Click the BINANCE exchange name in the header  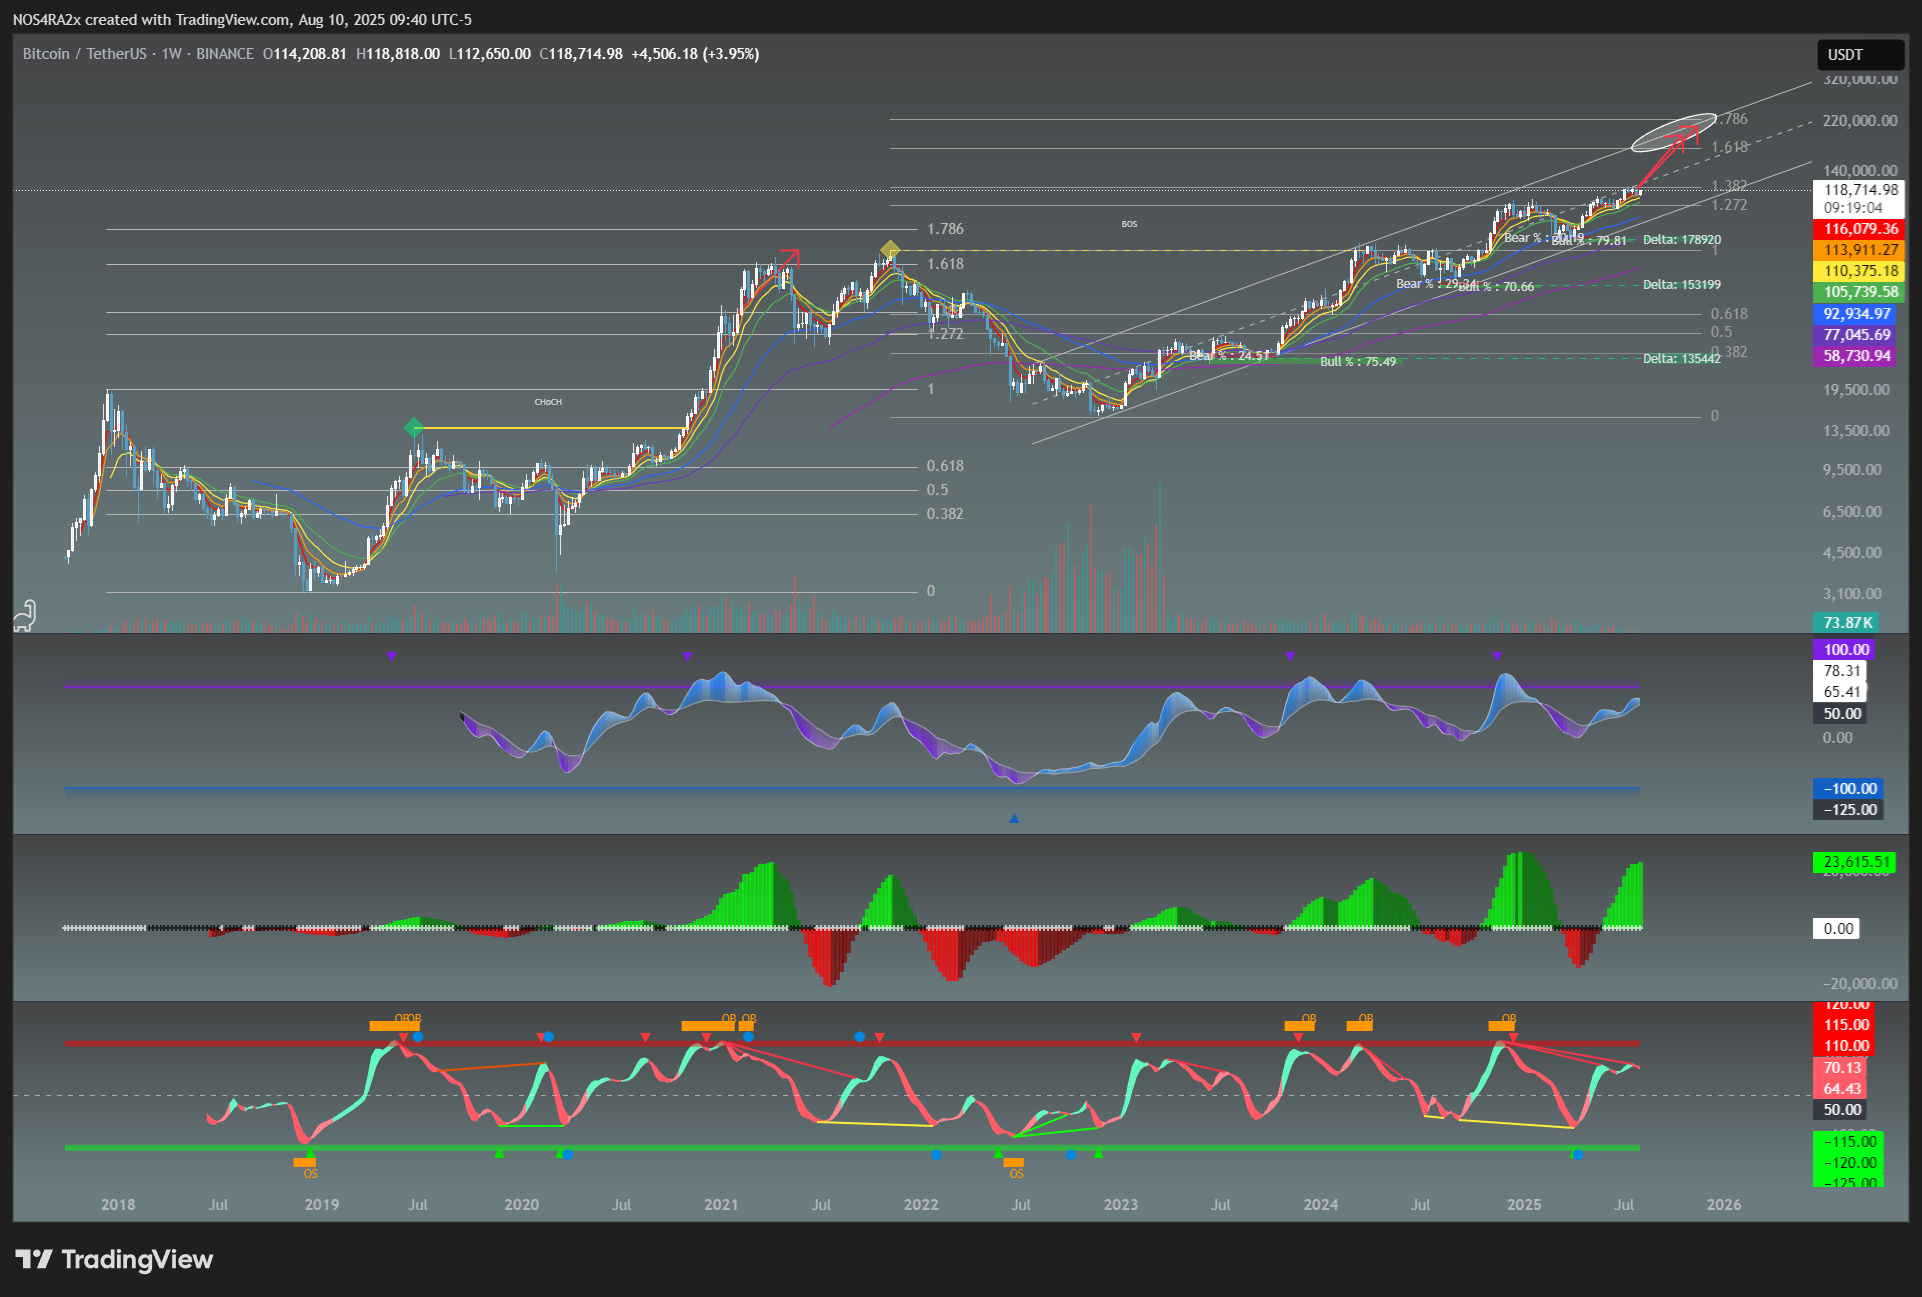(x=225, y=54)
